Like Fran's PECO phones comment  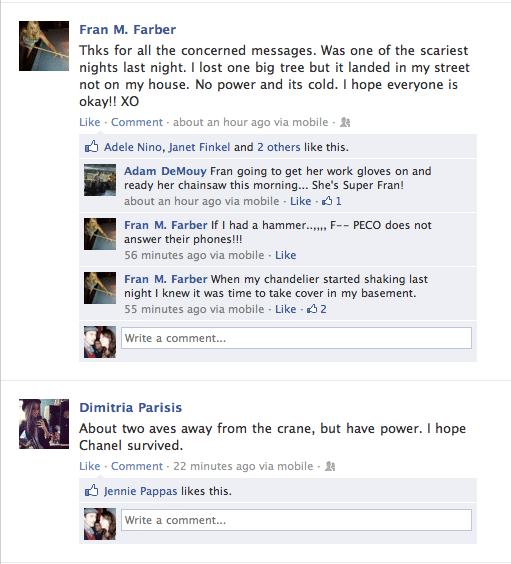coord(286,255)
